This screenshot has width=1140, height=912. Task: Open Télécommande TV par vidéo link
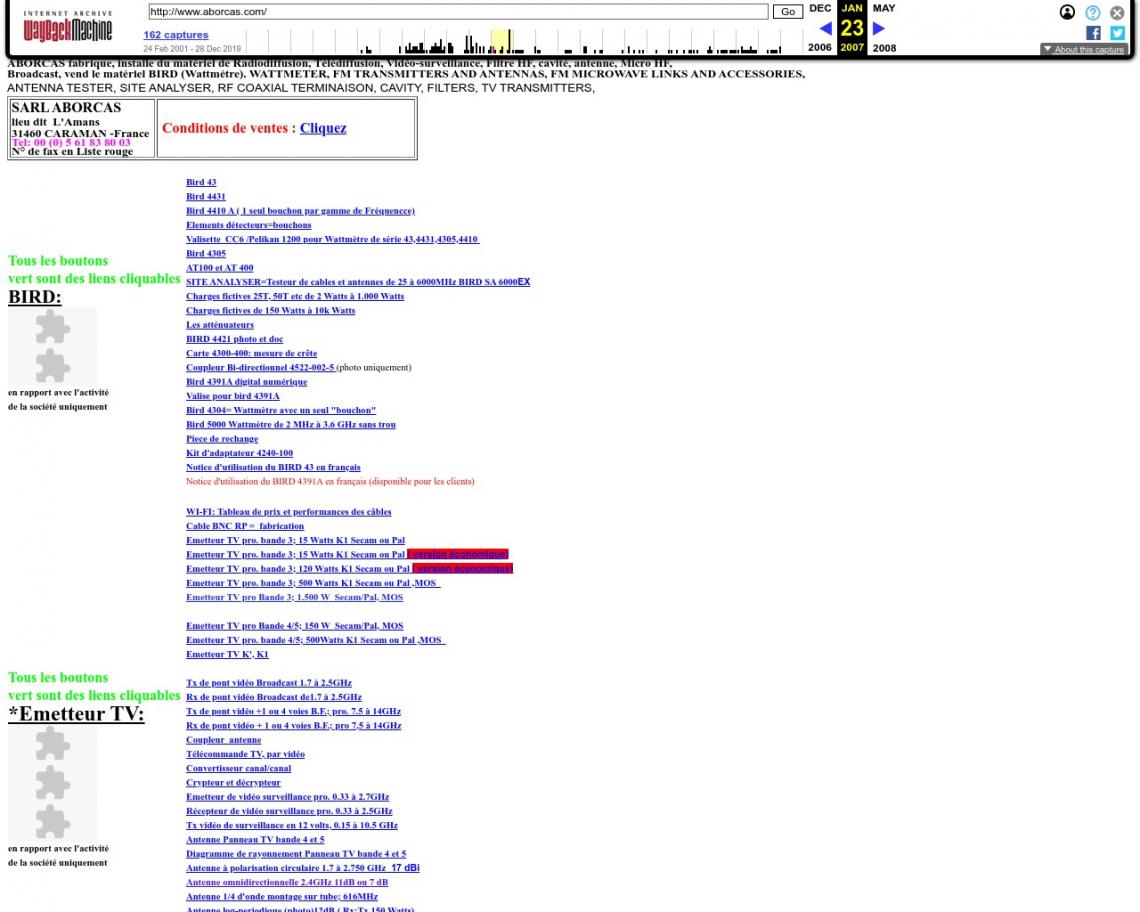point(245,754)
